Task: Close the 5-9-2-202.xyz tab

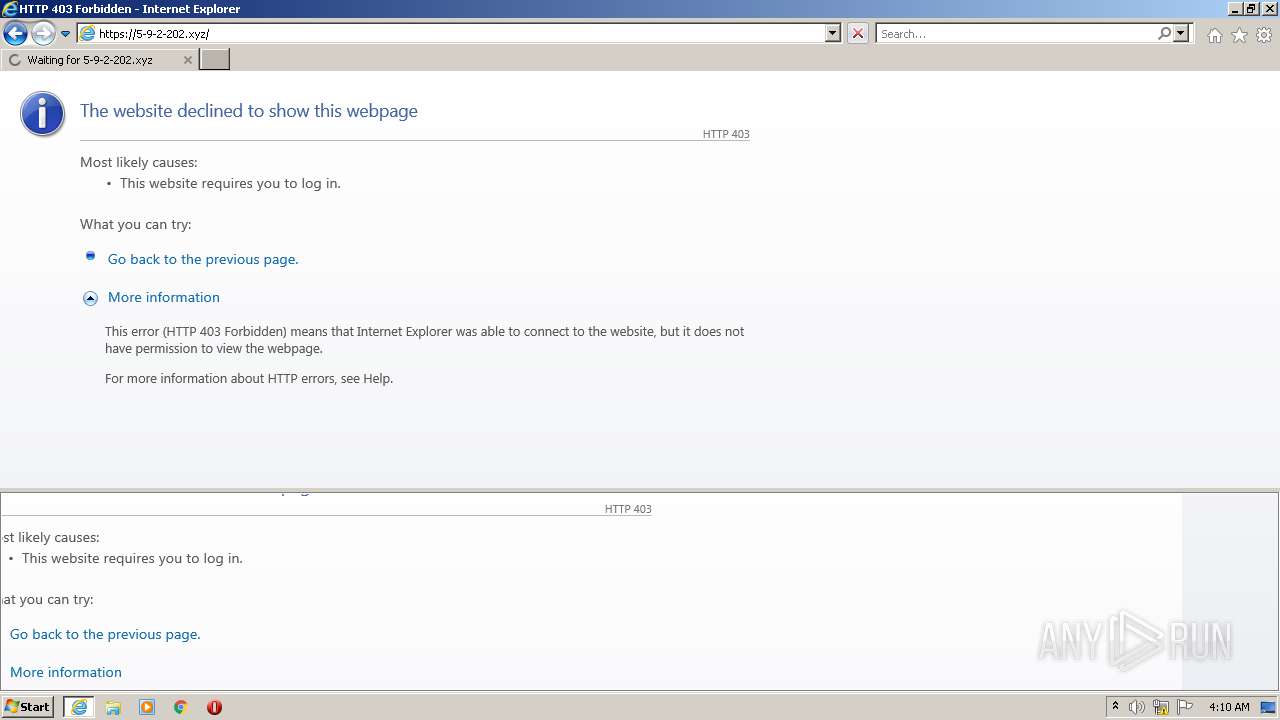Action: [187, 60]
